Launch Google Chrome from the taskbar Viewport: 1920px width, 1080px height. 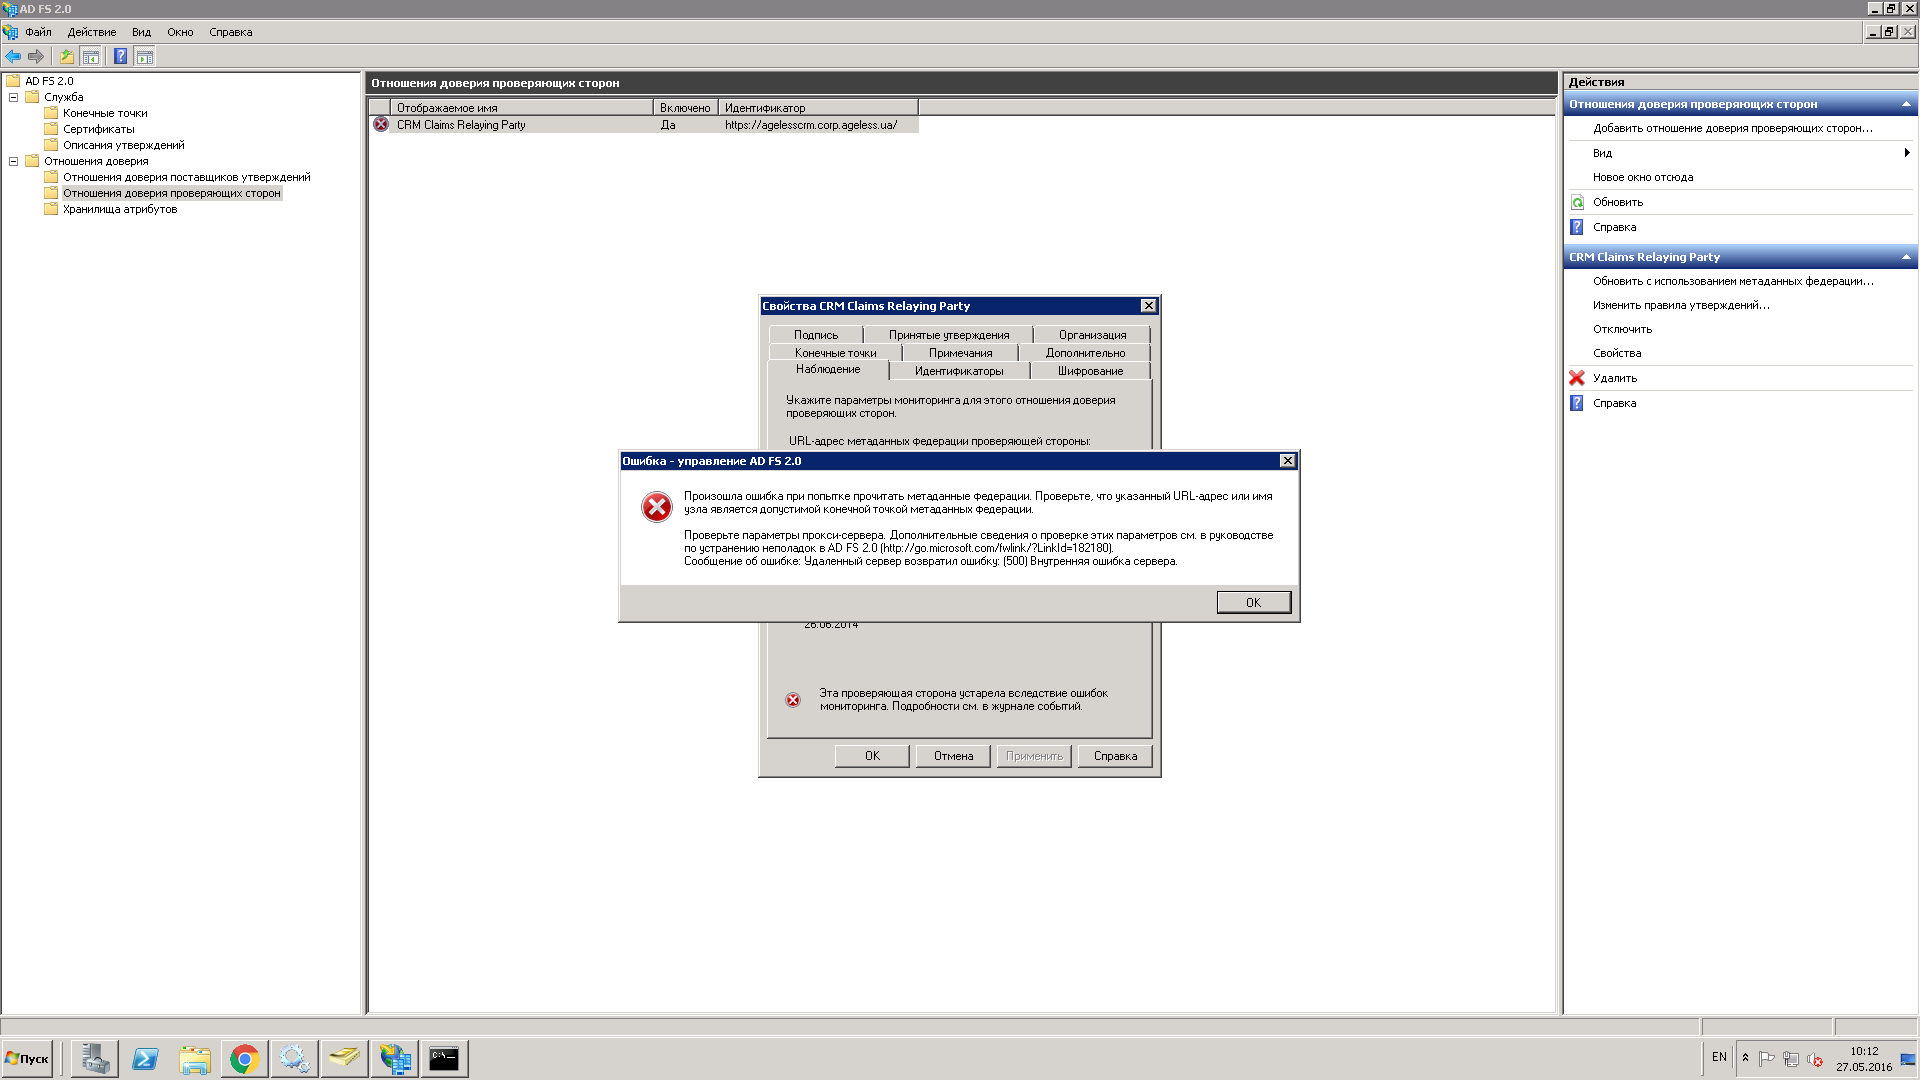(x=244, y=1058)
